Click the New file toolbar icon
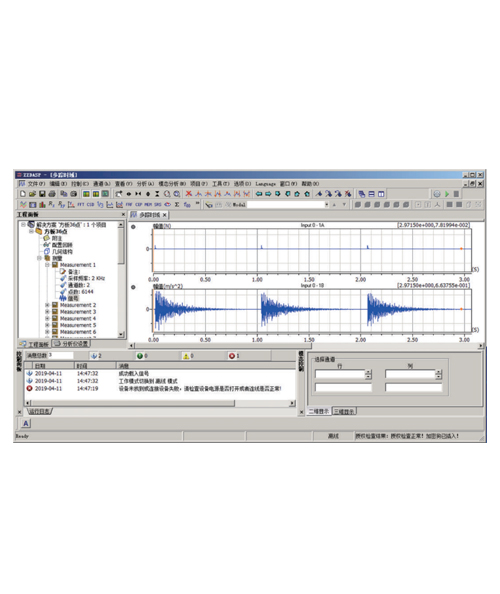The image size is (500, 594). tap(23, 194)
